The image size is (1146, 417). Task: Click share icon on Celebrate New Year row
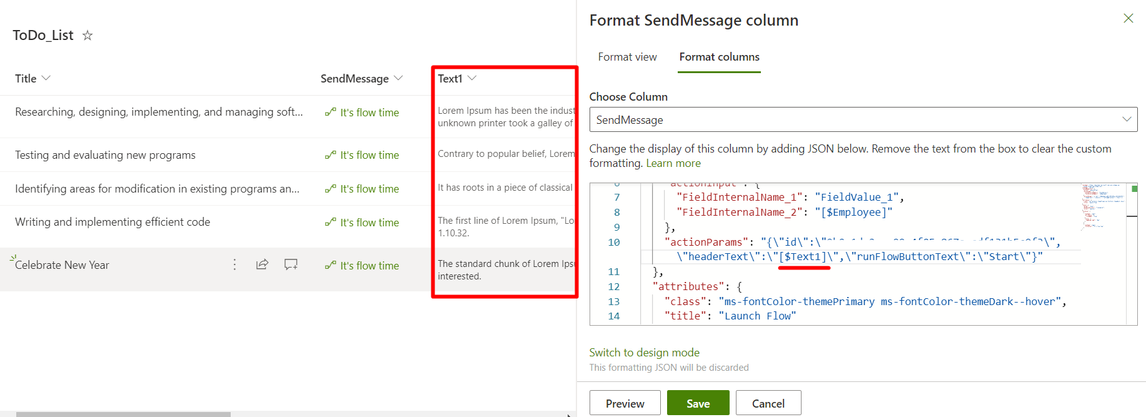(x=262, y=265)
